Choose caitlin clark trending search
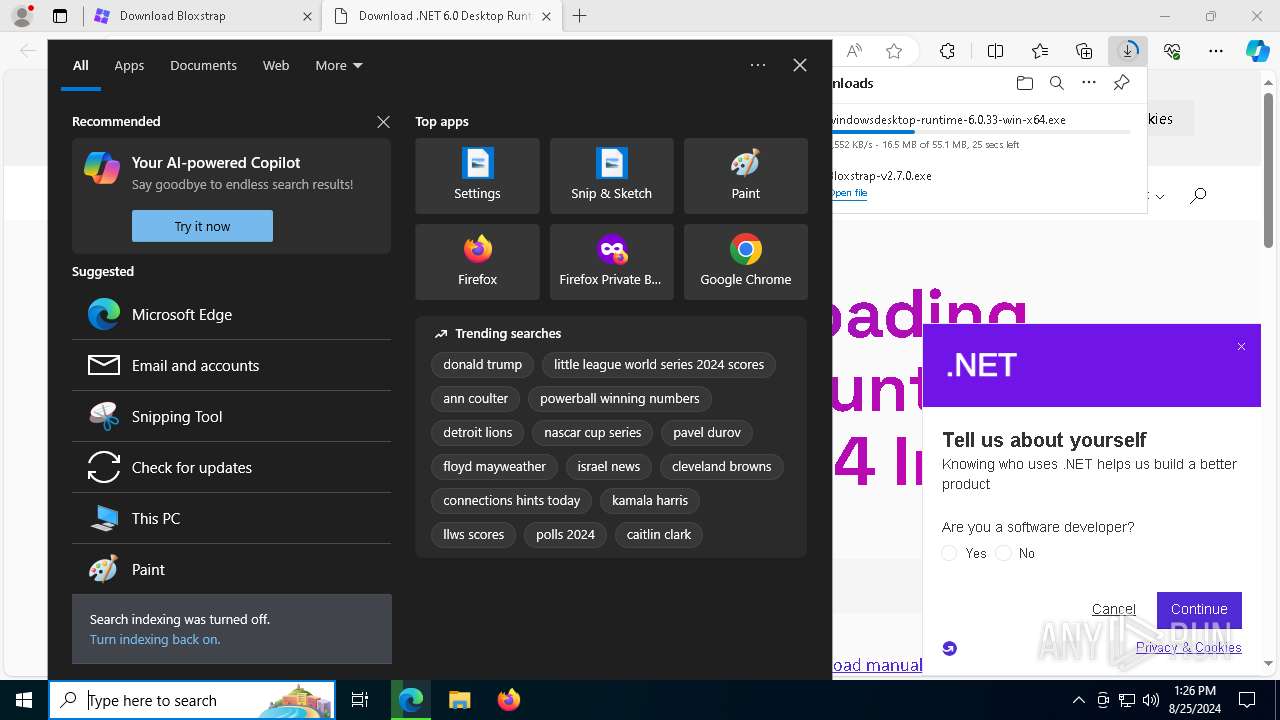 659,534
